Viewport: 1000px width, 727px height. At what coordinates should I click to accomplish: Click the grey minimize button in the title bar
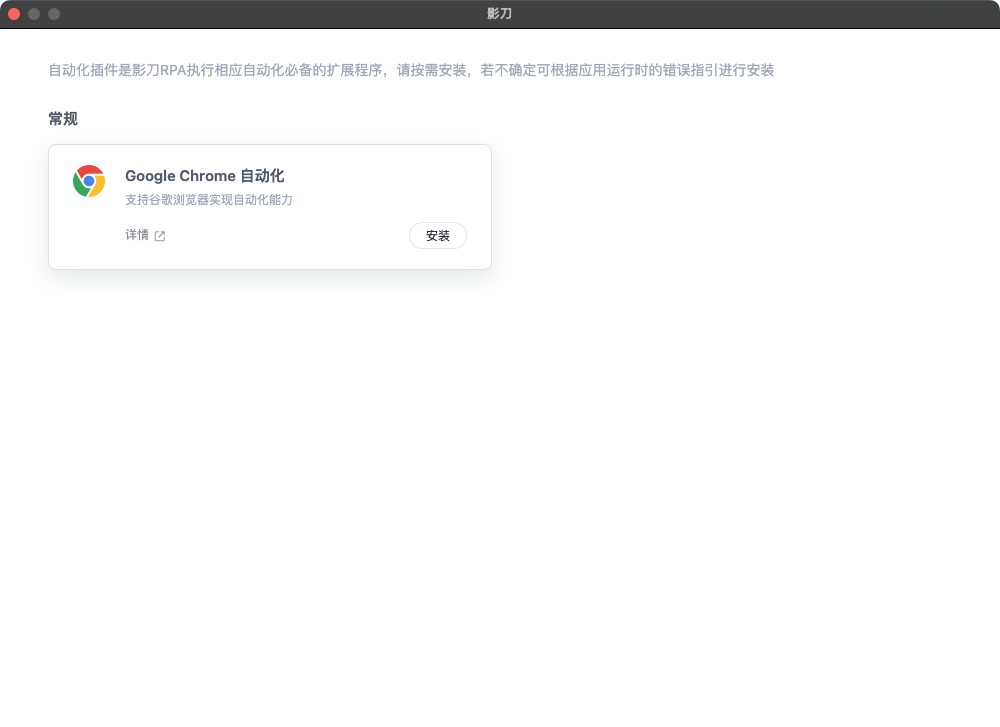click(x=34, y=14)
